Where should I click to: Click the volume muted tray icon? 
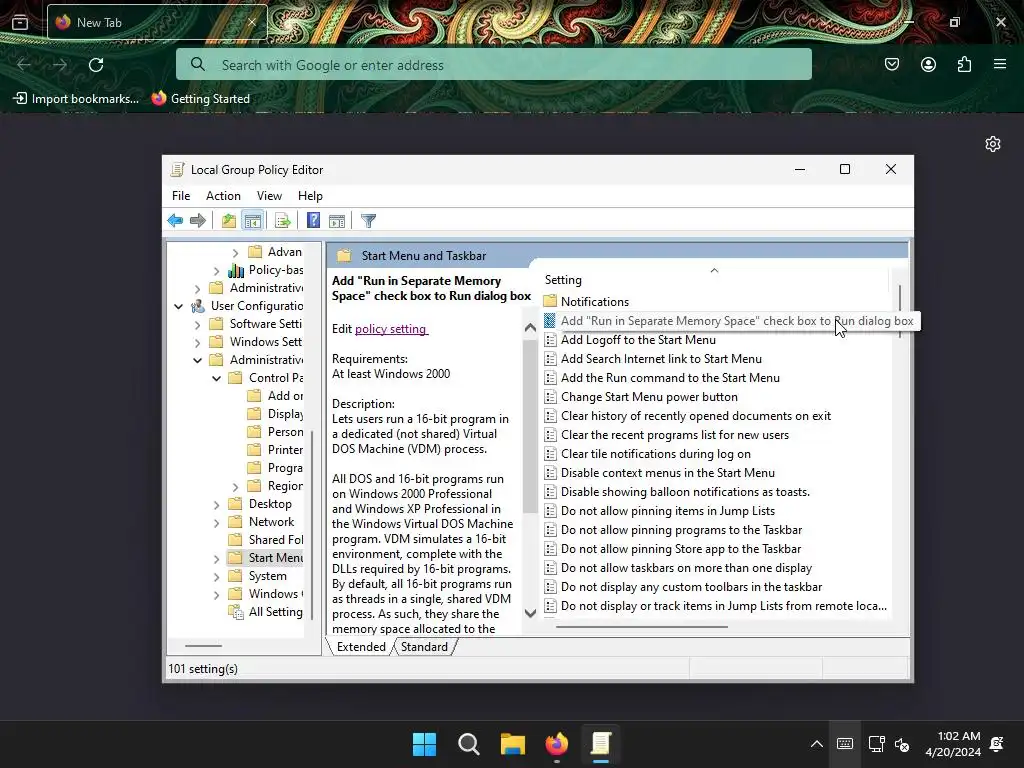(x=902, y=744)
